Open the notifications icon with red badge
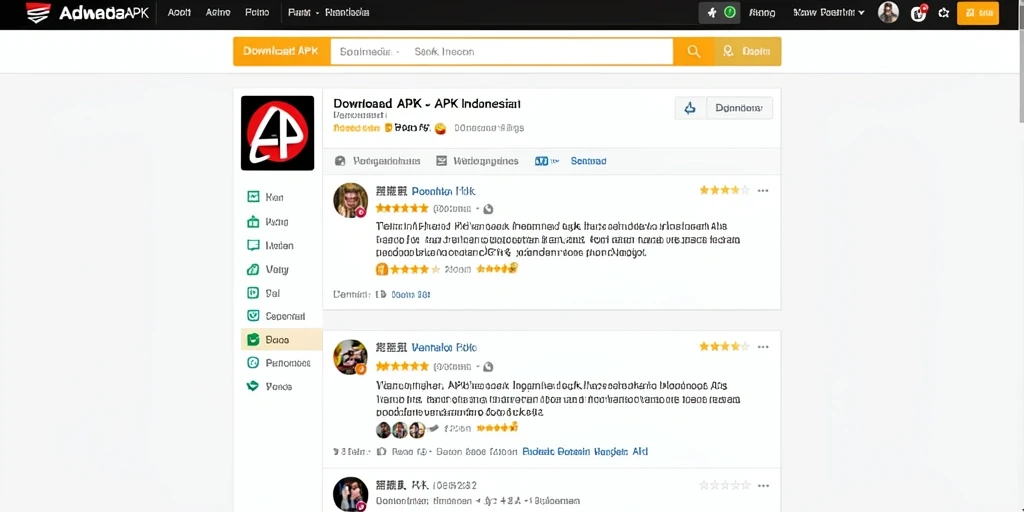1024x512 pixels. tap(918, 12)
